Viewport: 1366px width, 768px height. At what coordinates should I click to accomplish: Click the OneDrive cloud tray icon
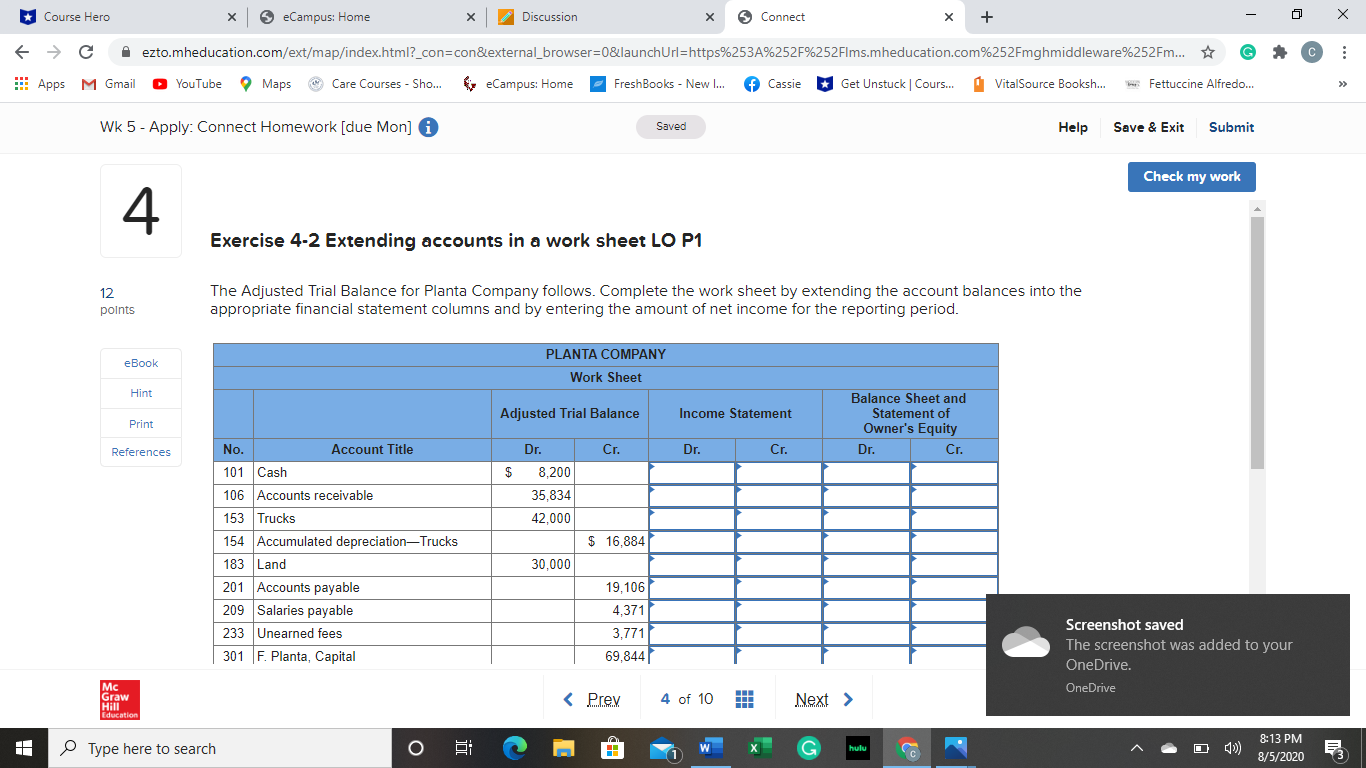click(1169, 748)
